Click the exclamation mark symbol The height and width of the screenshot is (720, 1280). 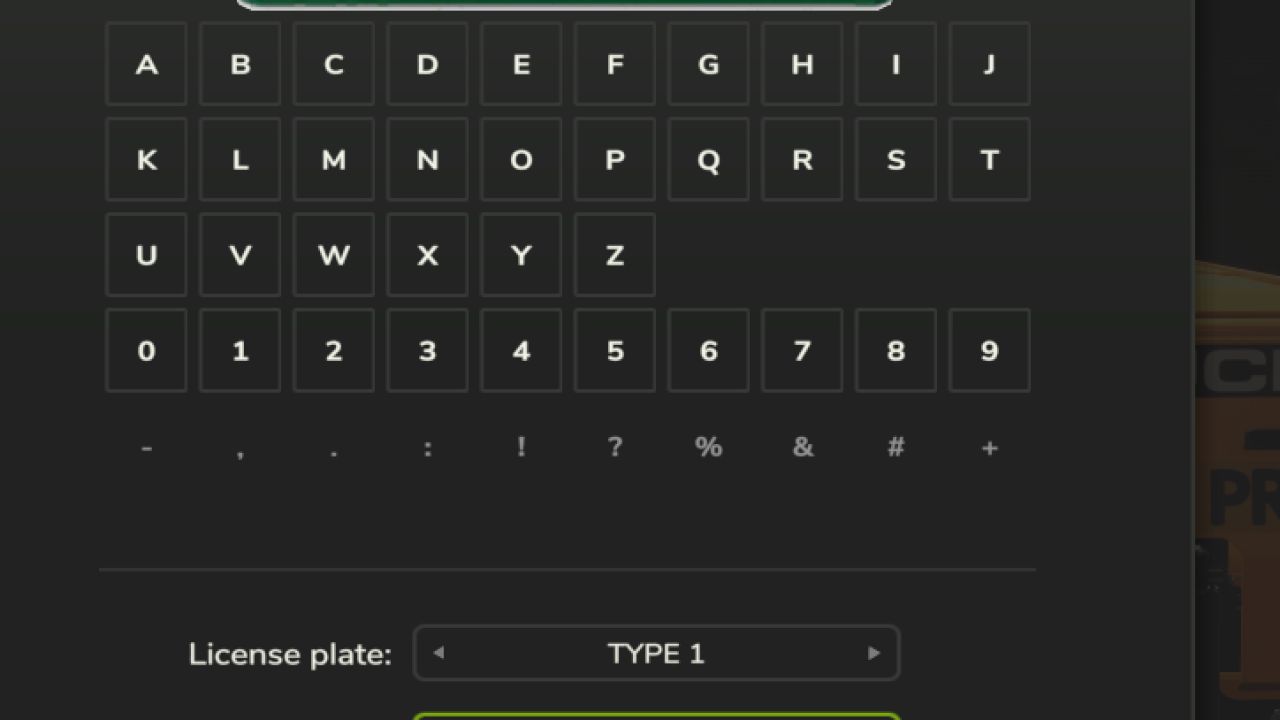coord(521,447)
